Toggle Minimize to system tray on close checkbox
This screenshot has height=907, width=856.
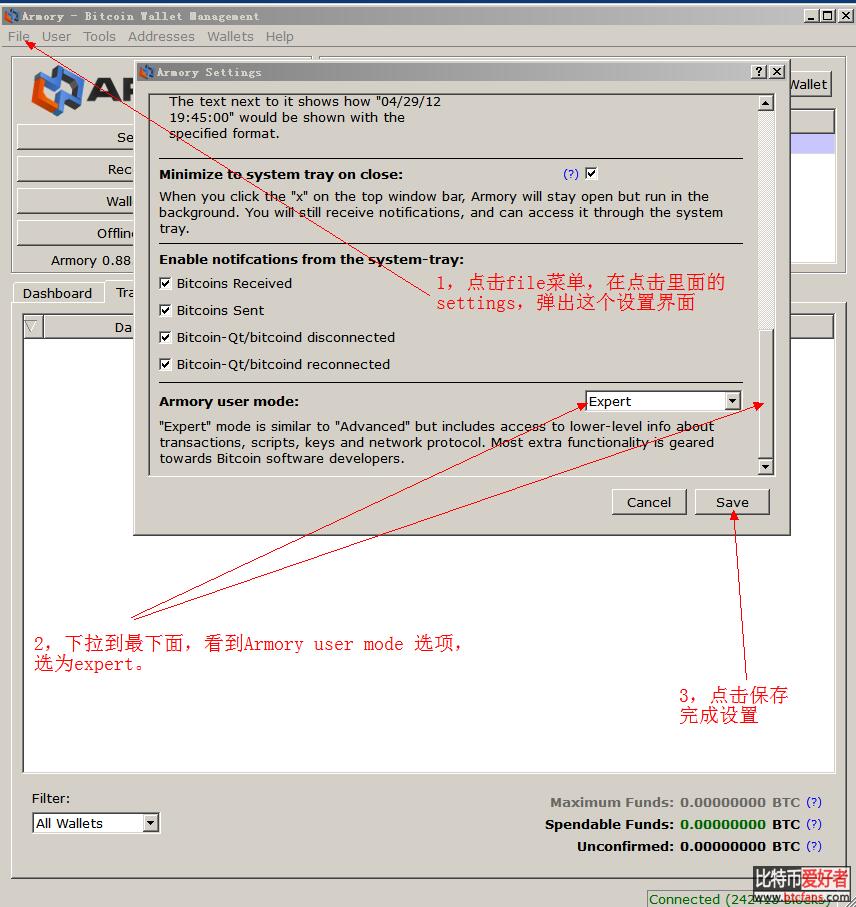point(591,173)
